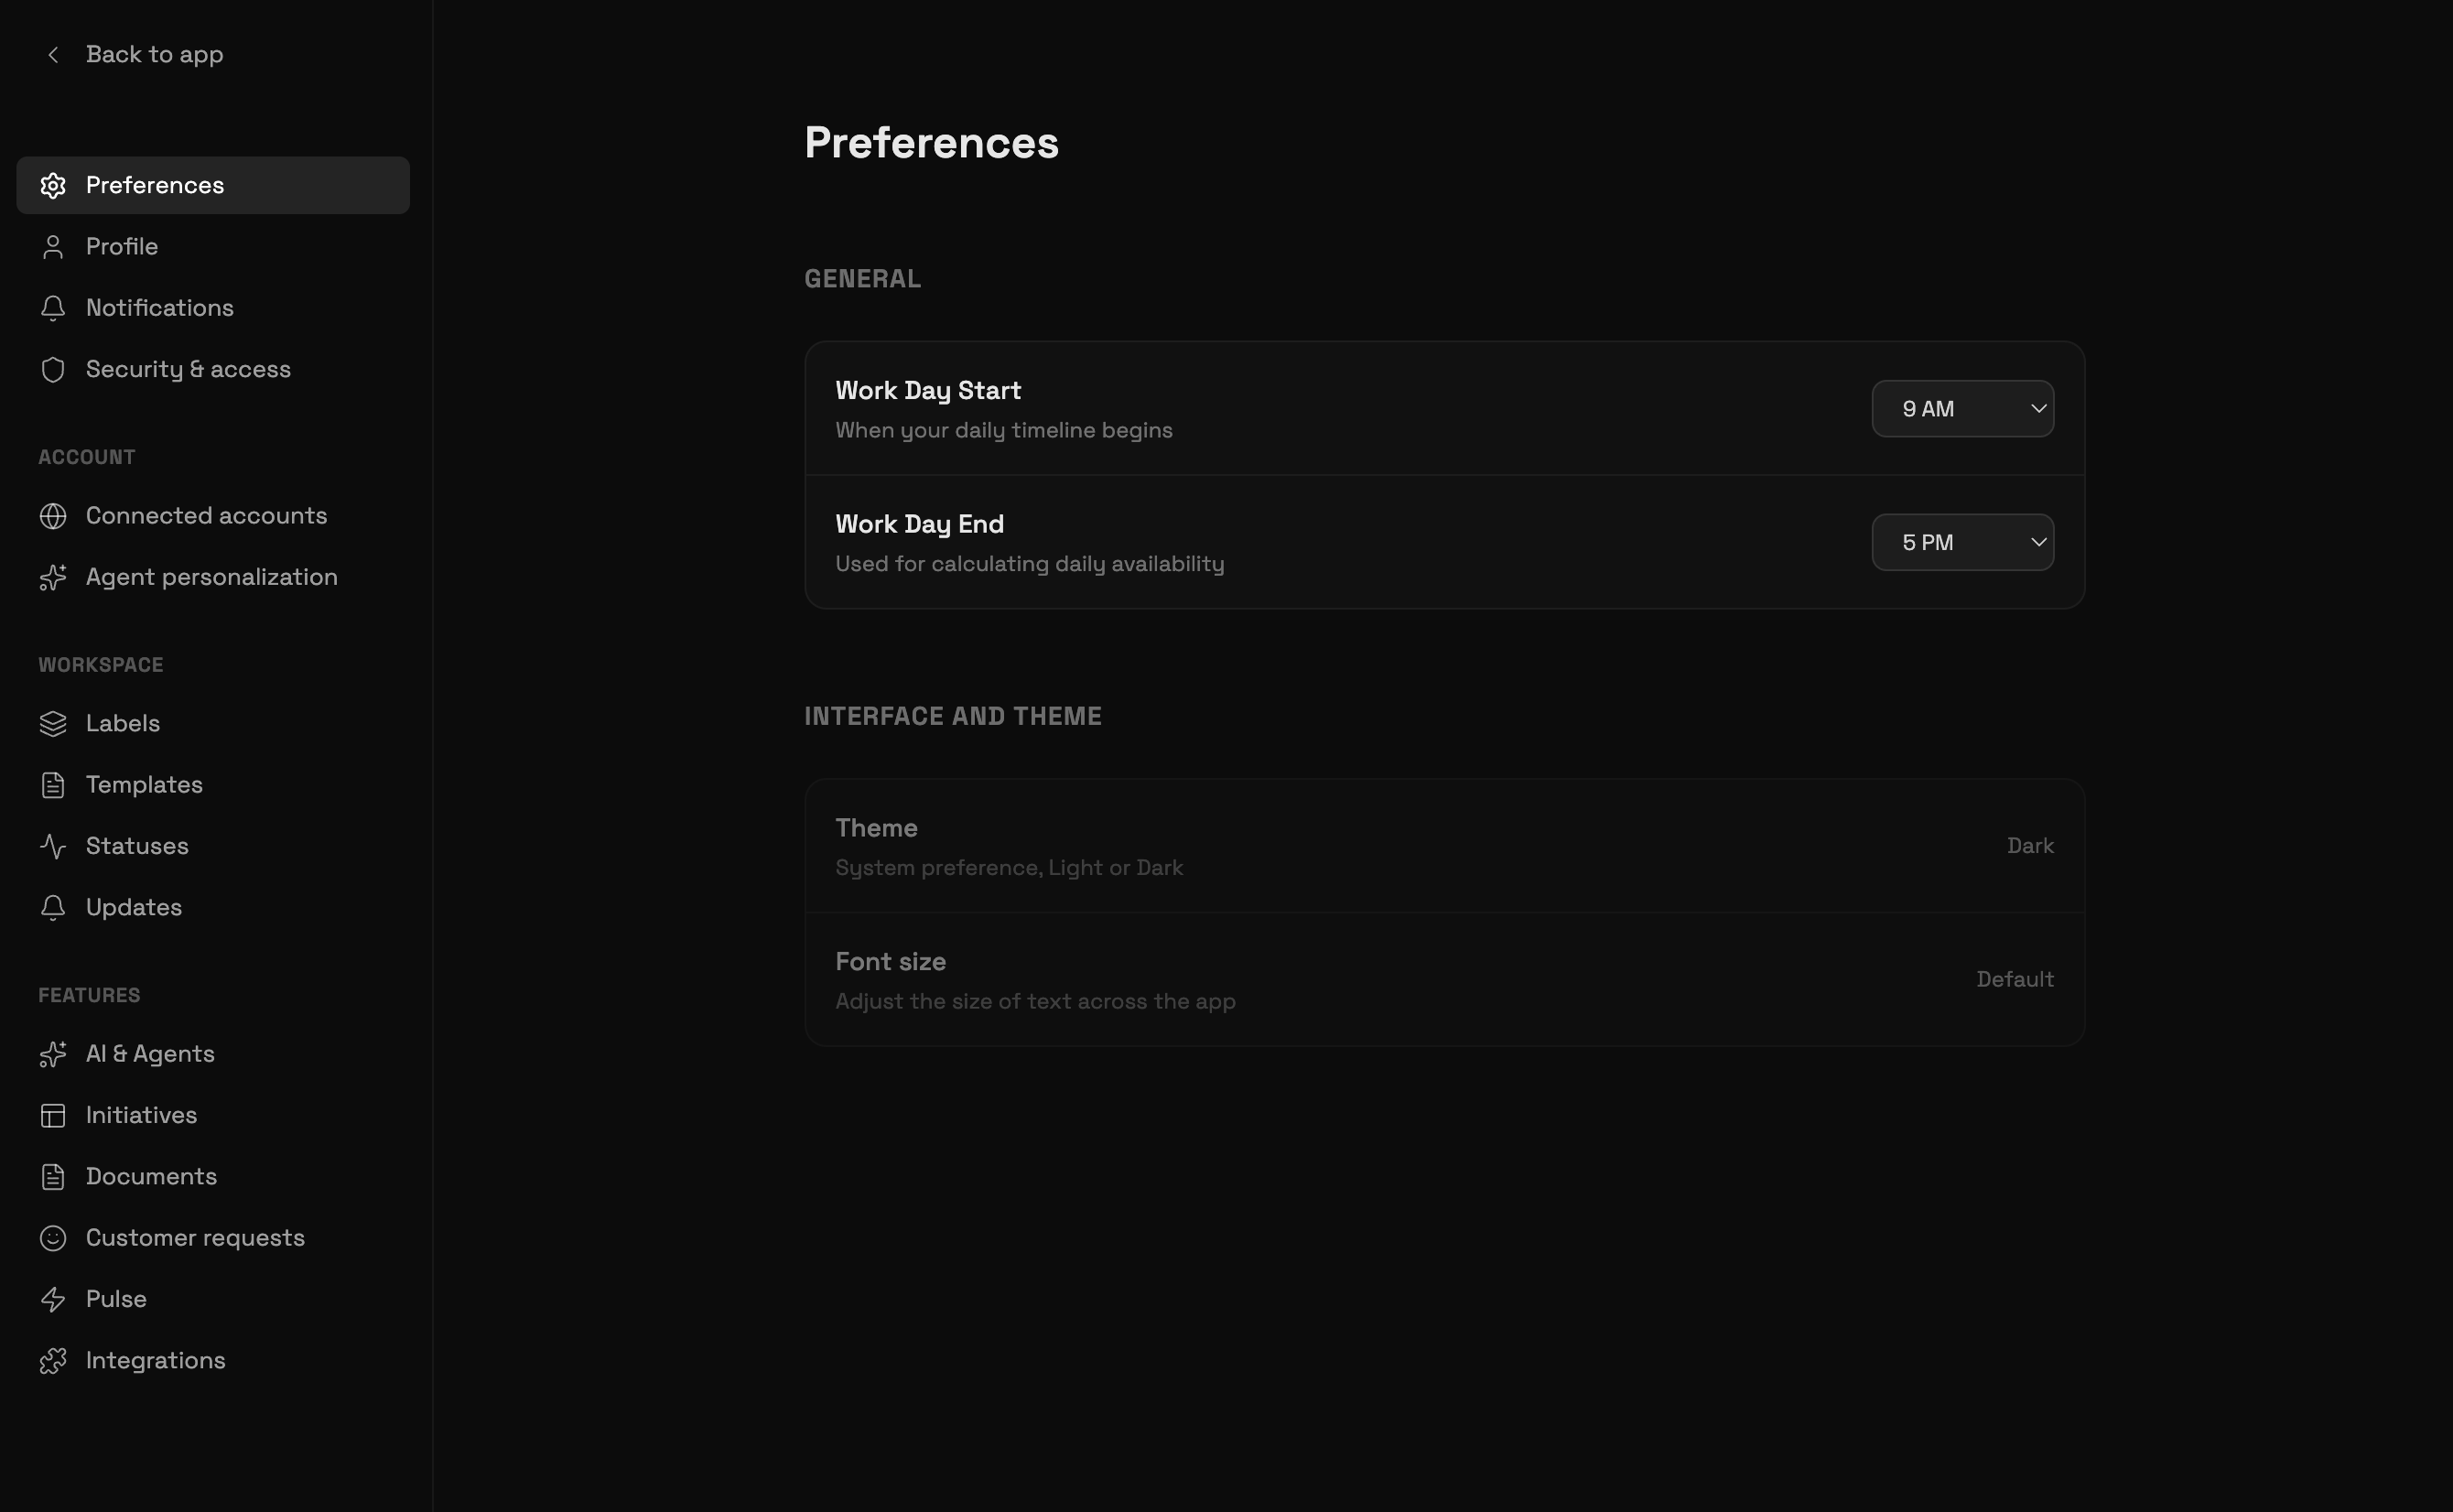This screenshot has height=1512, width=2453.
Task: Click the Security & access shield icon
Action: (x=53, y=370)
